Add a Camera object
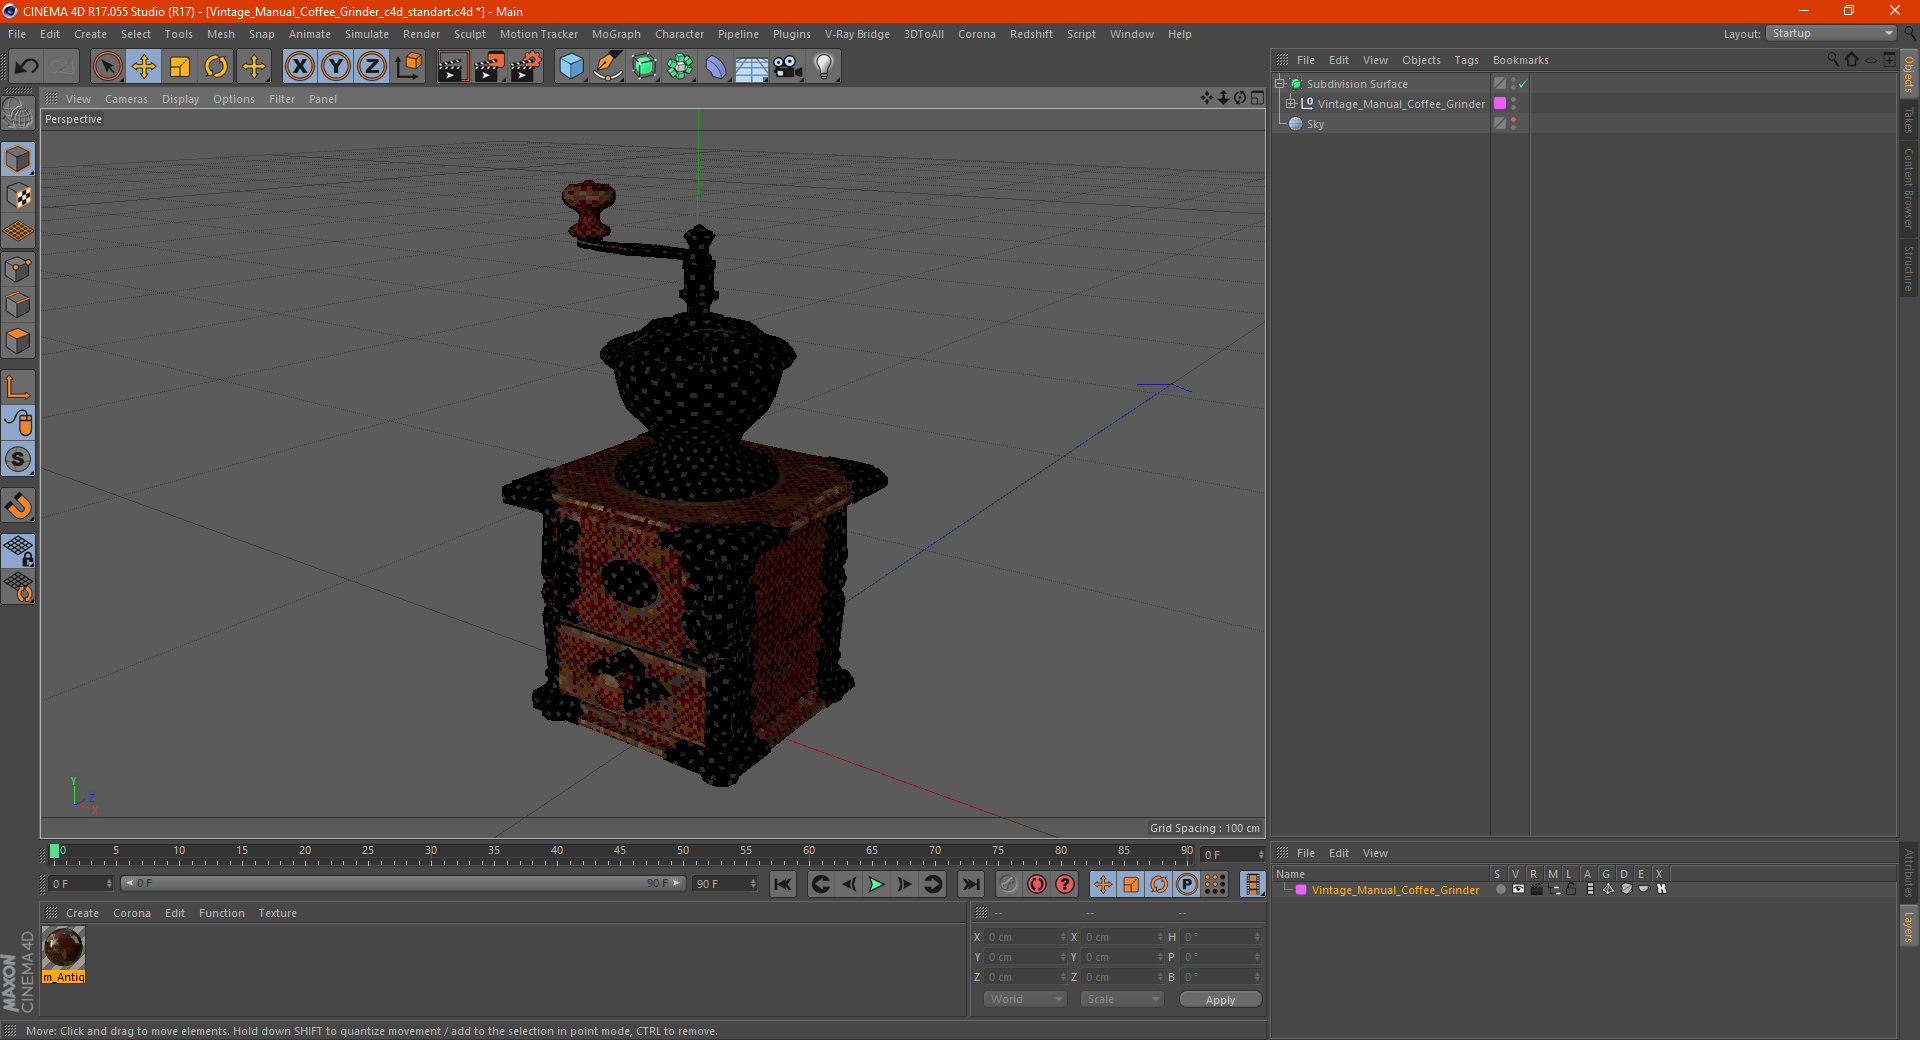 pyautogui.click(x=788, y=67)
